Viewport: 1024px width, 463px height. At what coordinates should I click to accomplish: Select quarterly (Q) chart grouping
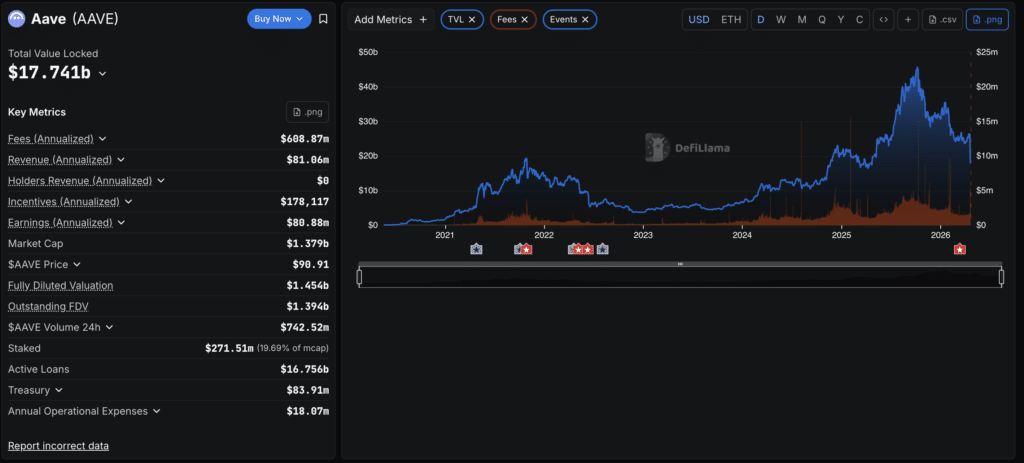[822, 20]
